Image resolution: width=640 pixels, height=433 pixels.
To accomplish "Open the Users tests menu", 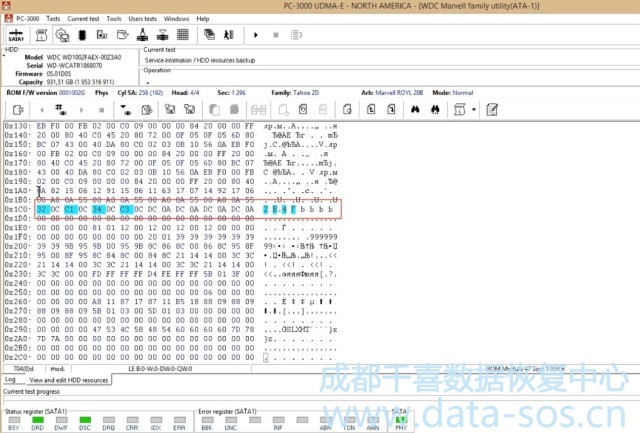I will (142, 19).
